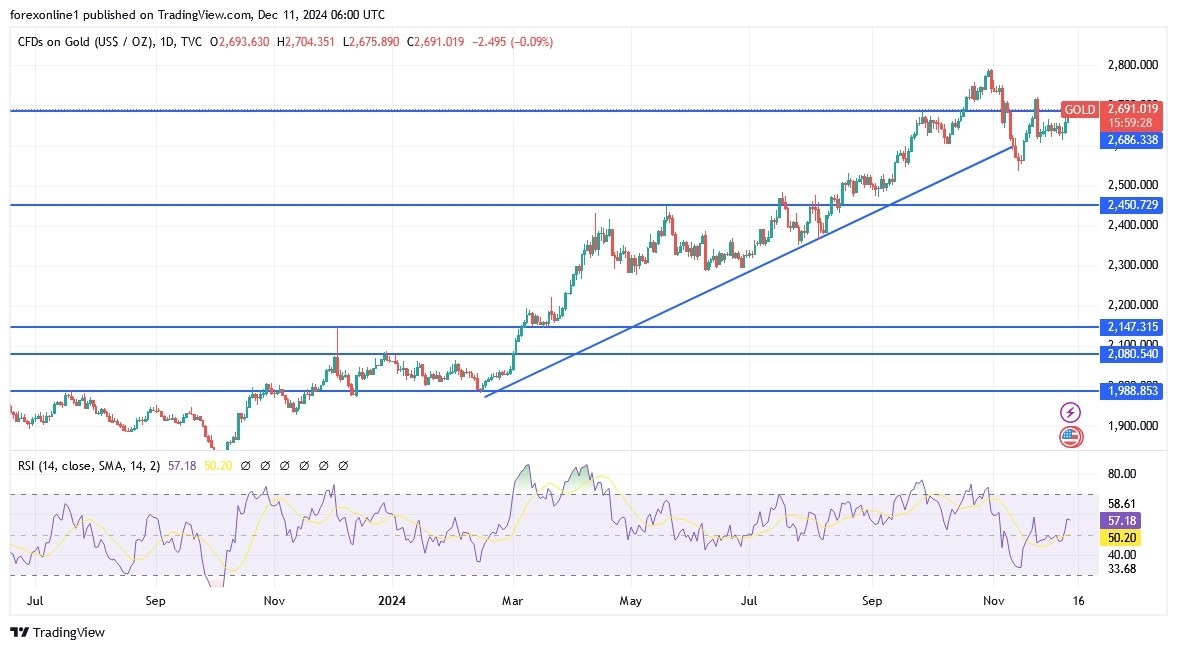Click the 2,450.729 support level price label
1177x650 pixels.
(x=1130, y=205)
